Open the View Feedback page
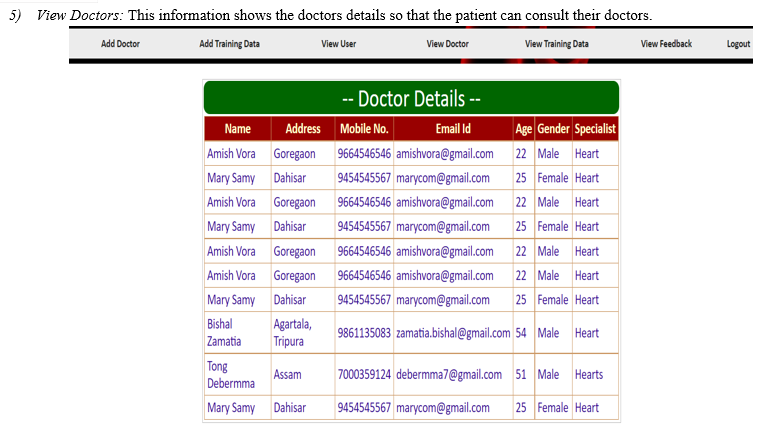The width and height of the screenshot is (775, 429). [666, 43]
